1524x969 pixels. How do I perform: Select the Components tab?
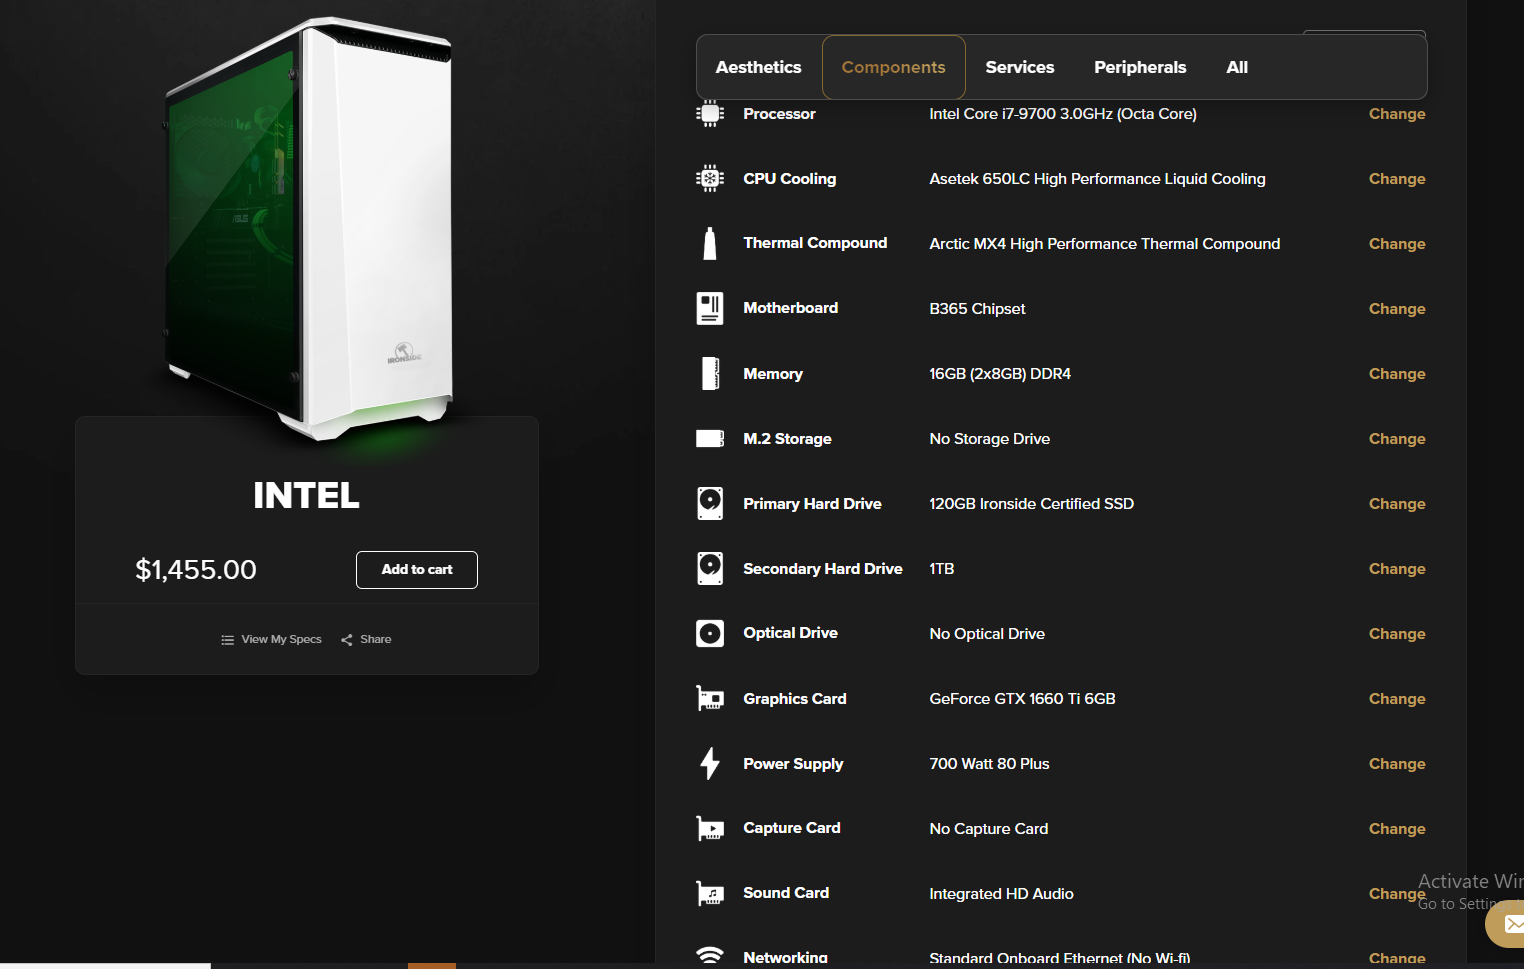(894, 67)
